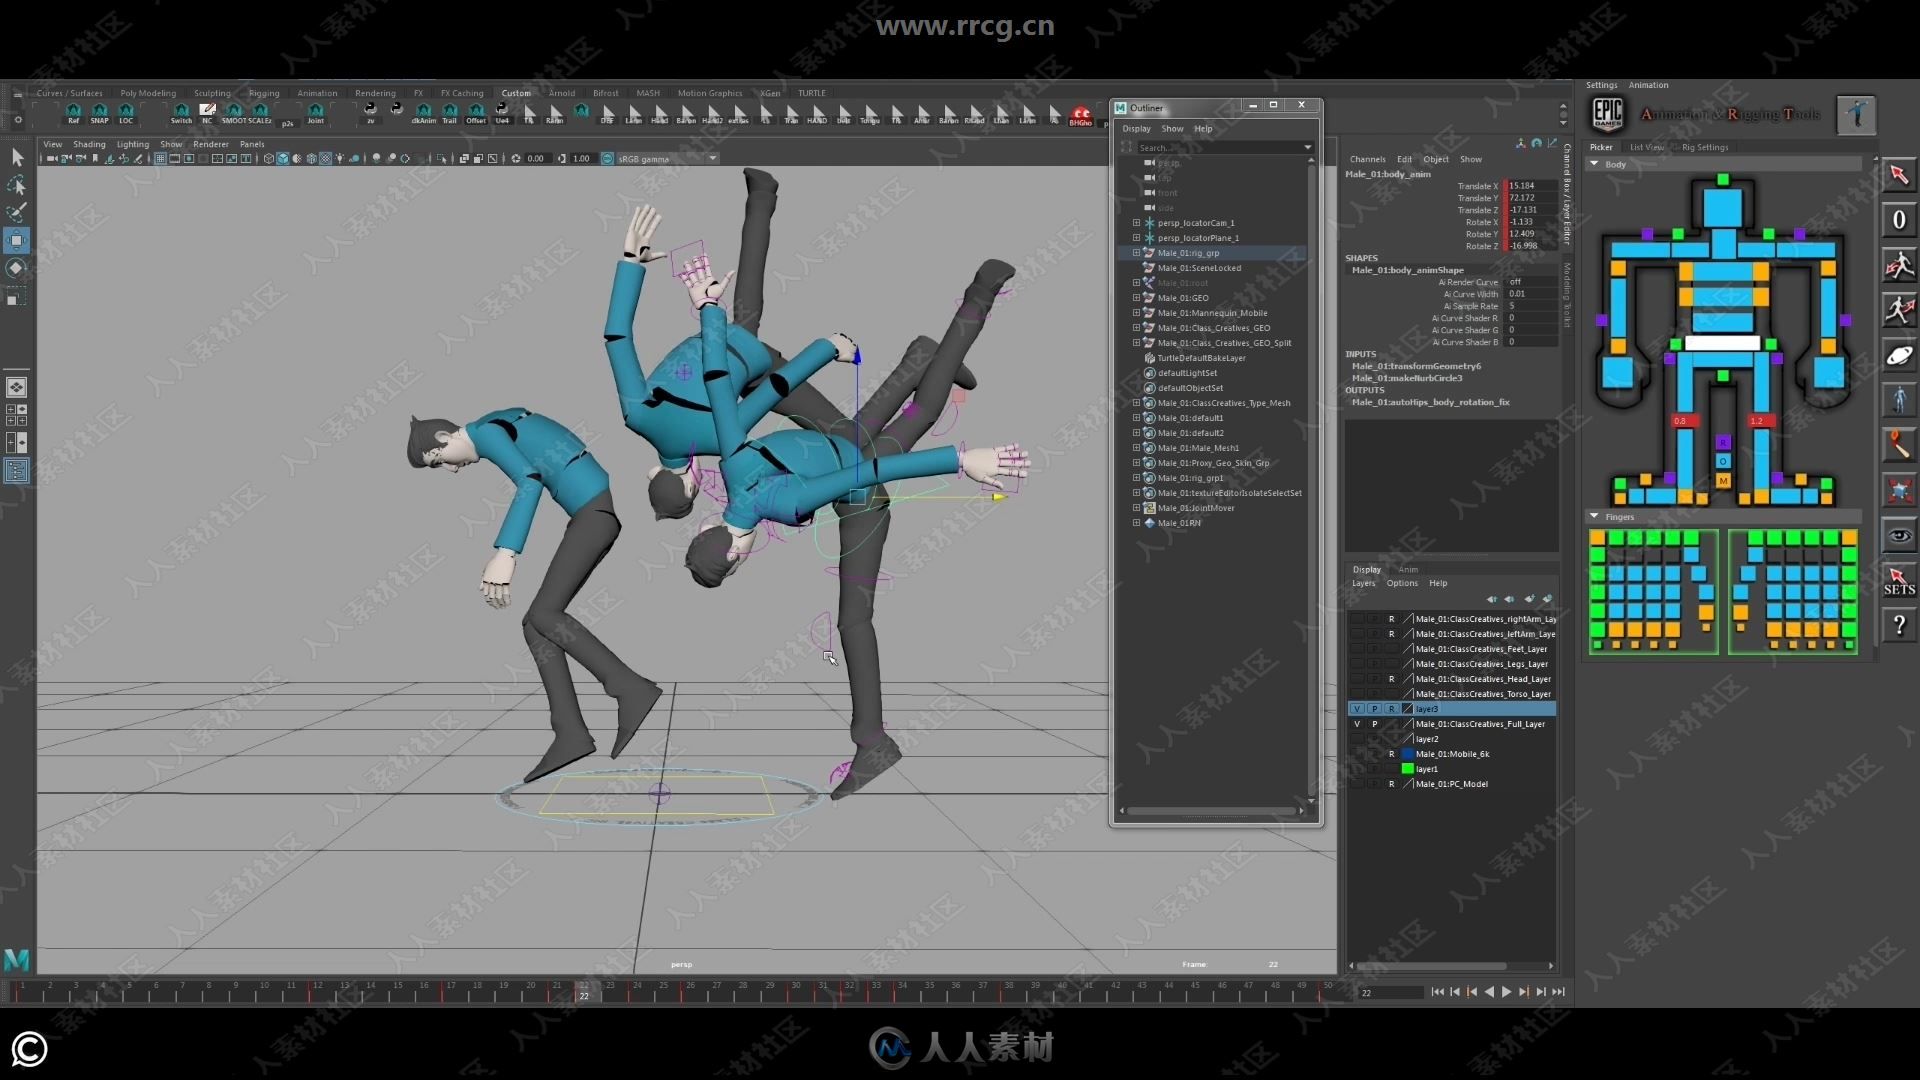The width and height of the screenshot is (1920, 1080).
Task: Click the NC shelf button
Action: tap(207, 113)
